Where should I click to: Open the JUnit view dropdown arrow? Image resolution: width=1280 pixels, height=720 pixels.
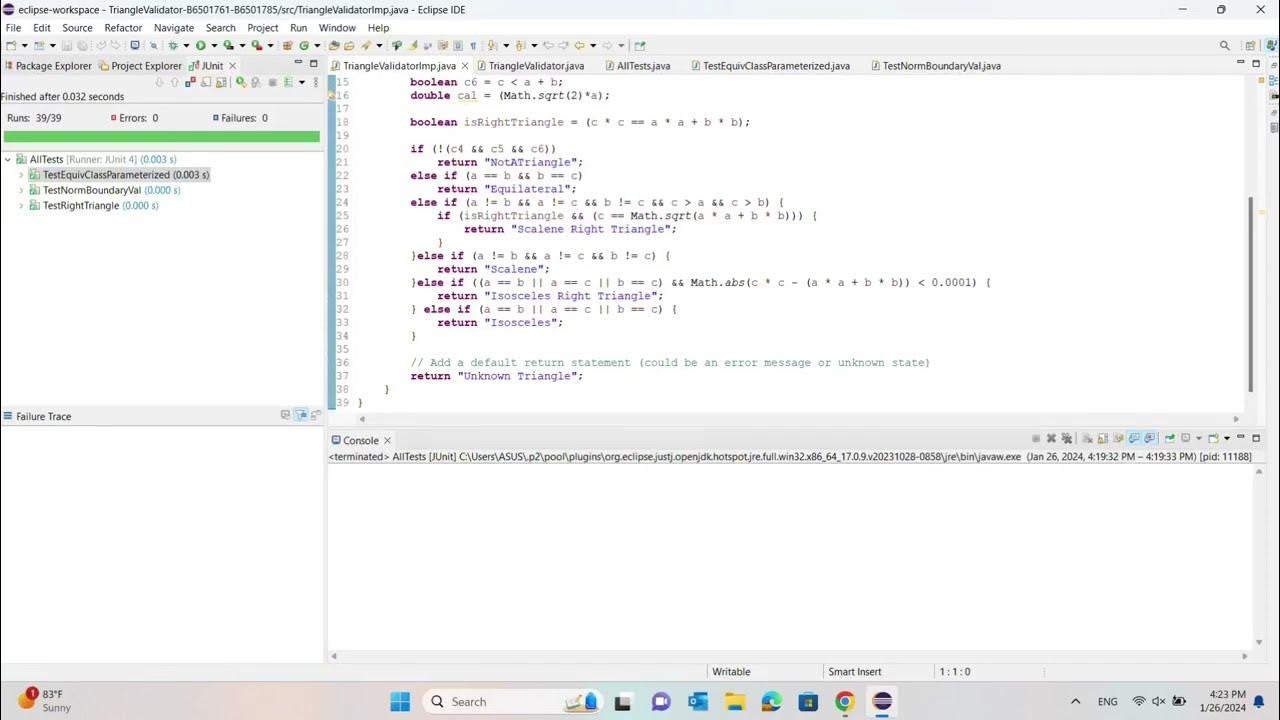pos(301,82)
